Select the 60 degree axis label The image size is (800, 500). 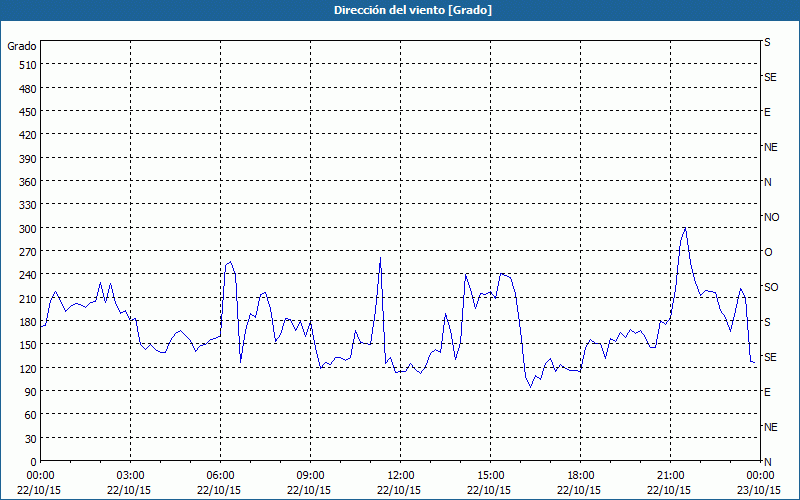31,415
